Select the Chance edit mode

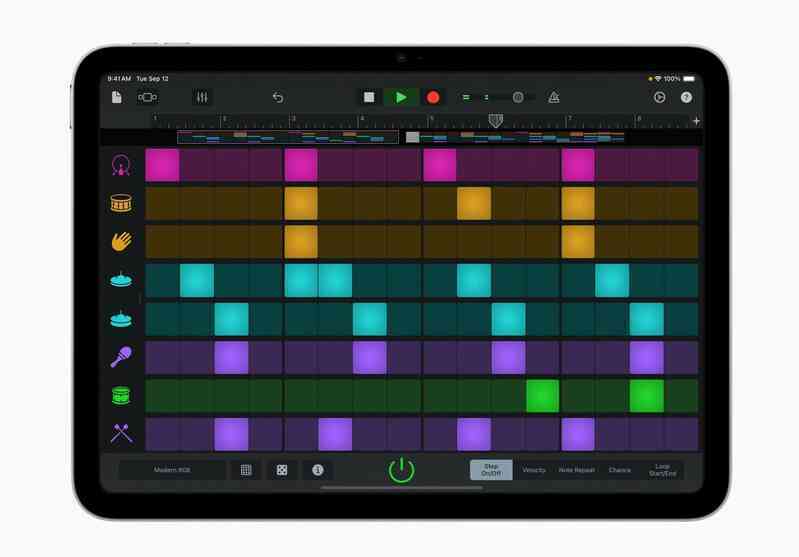coord(620,470)
